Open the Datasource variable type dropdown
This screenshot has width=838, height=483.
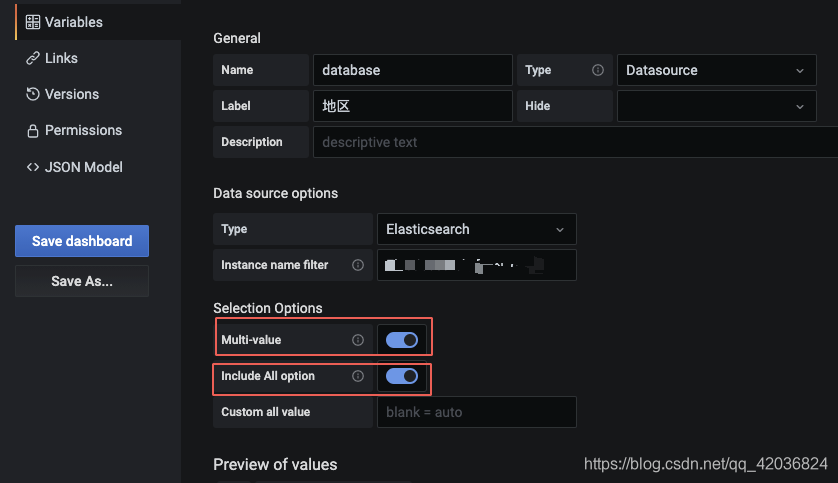(x=716, y=70)
